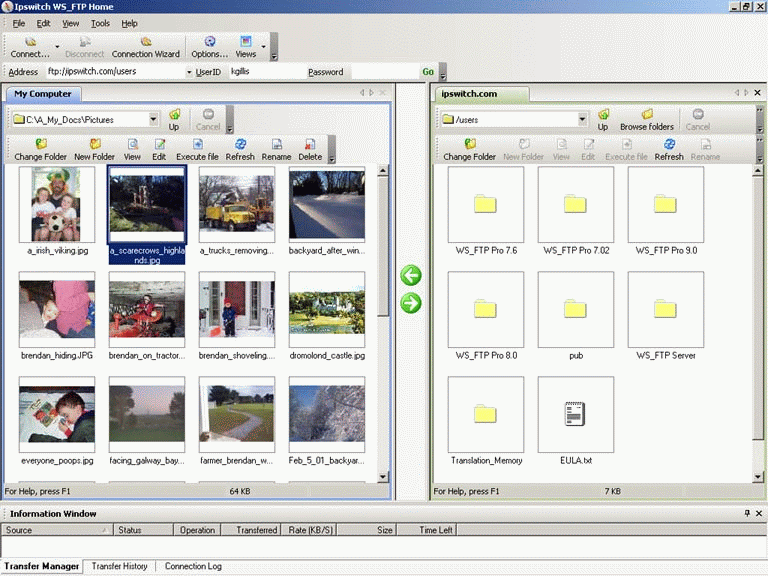Change Folder in local pane
The image size is (768, 576).
coord(41,150)
